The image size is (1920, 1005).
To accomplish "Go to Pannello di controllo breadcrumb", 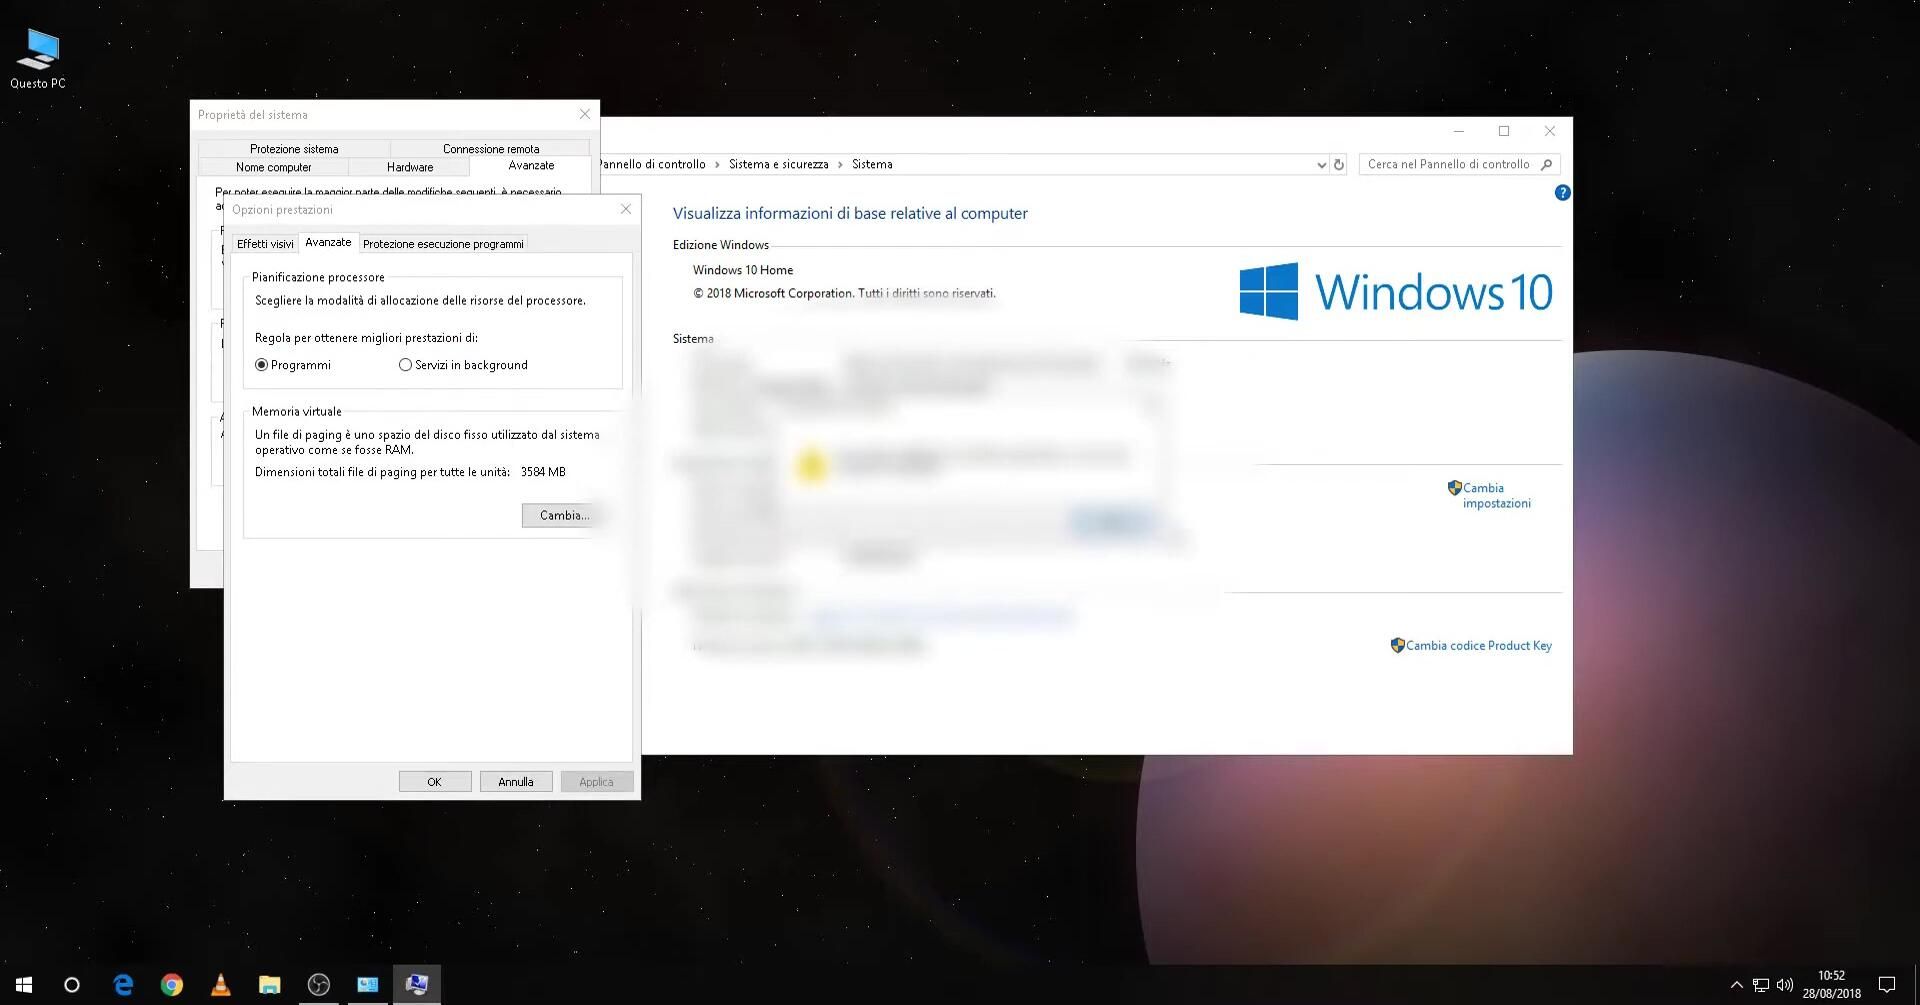I will (x=653, y=165).
